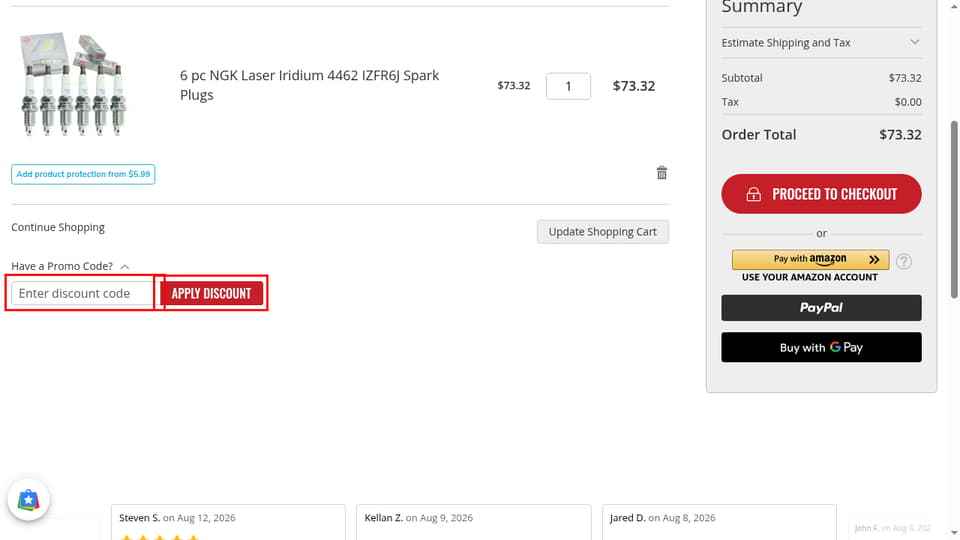Image resolution: width=960 pixels, height=540 pixels.
Task: Delete the spark plugs item with trash icon
Action: (661, 173)
